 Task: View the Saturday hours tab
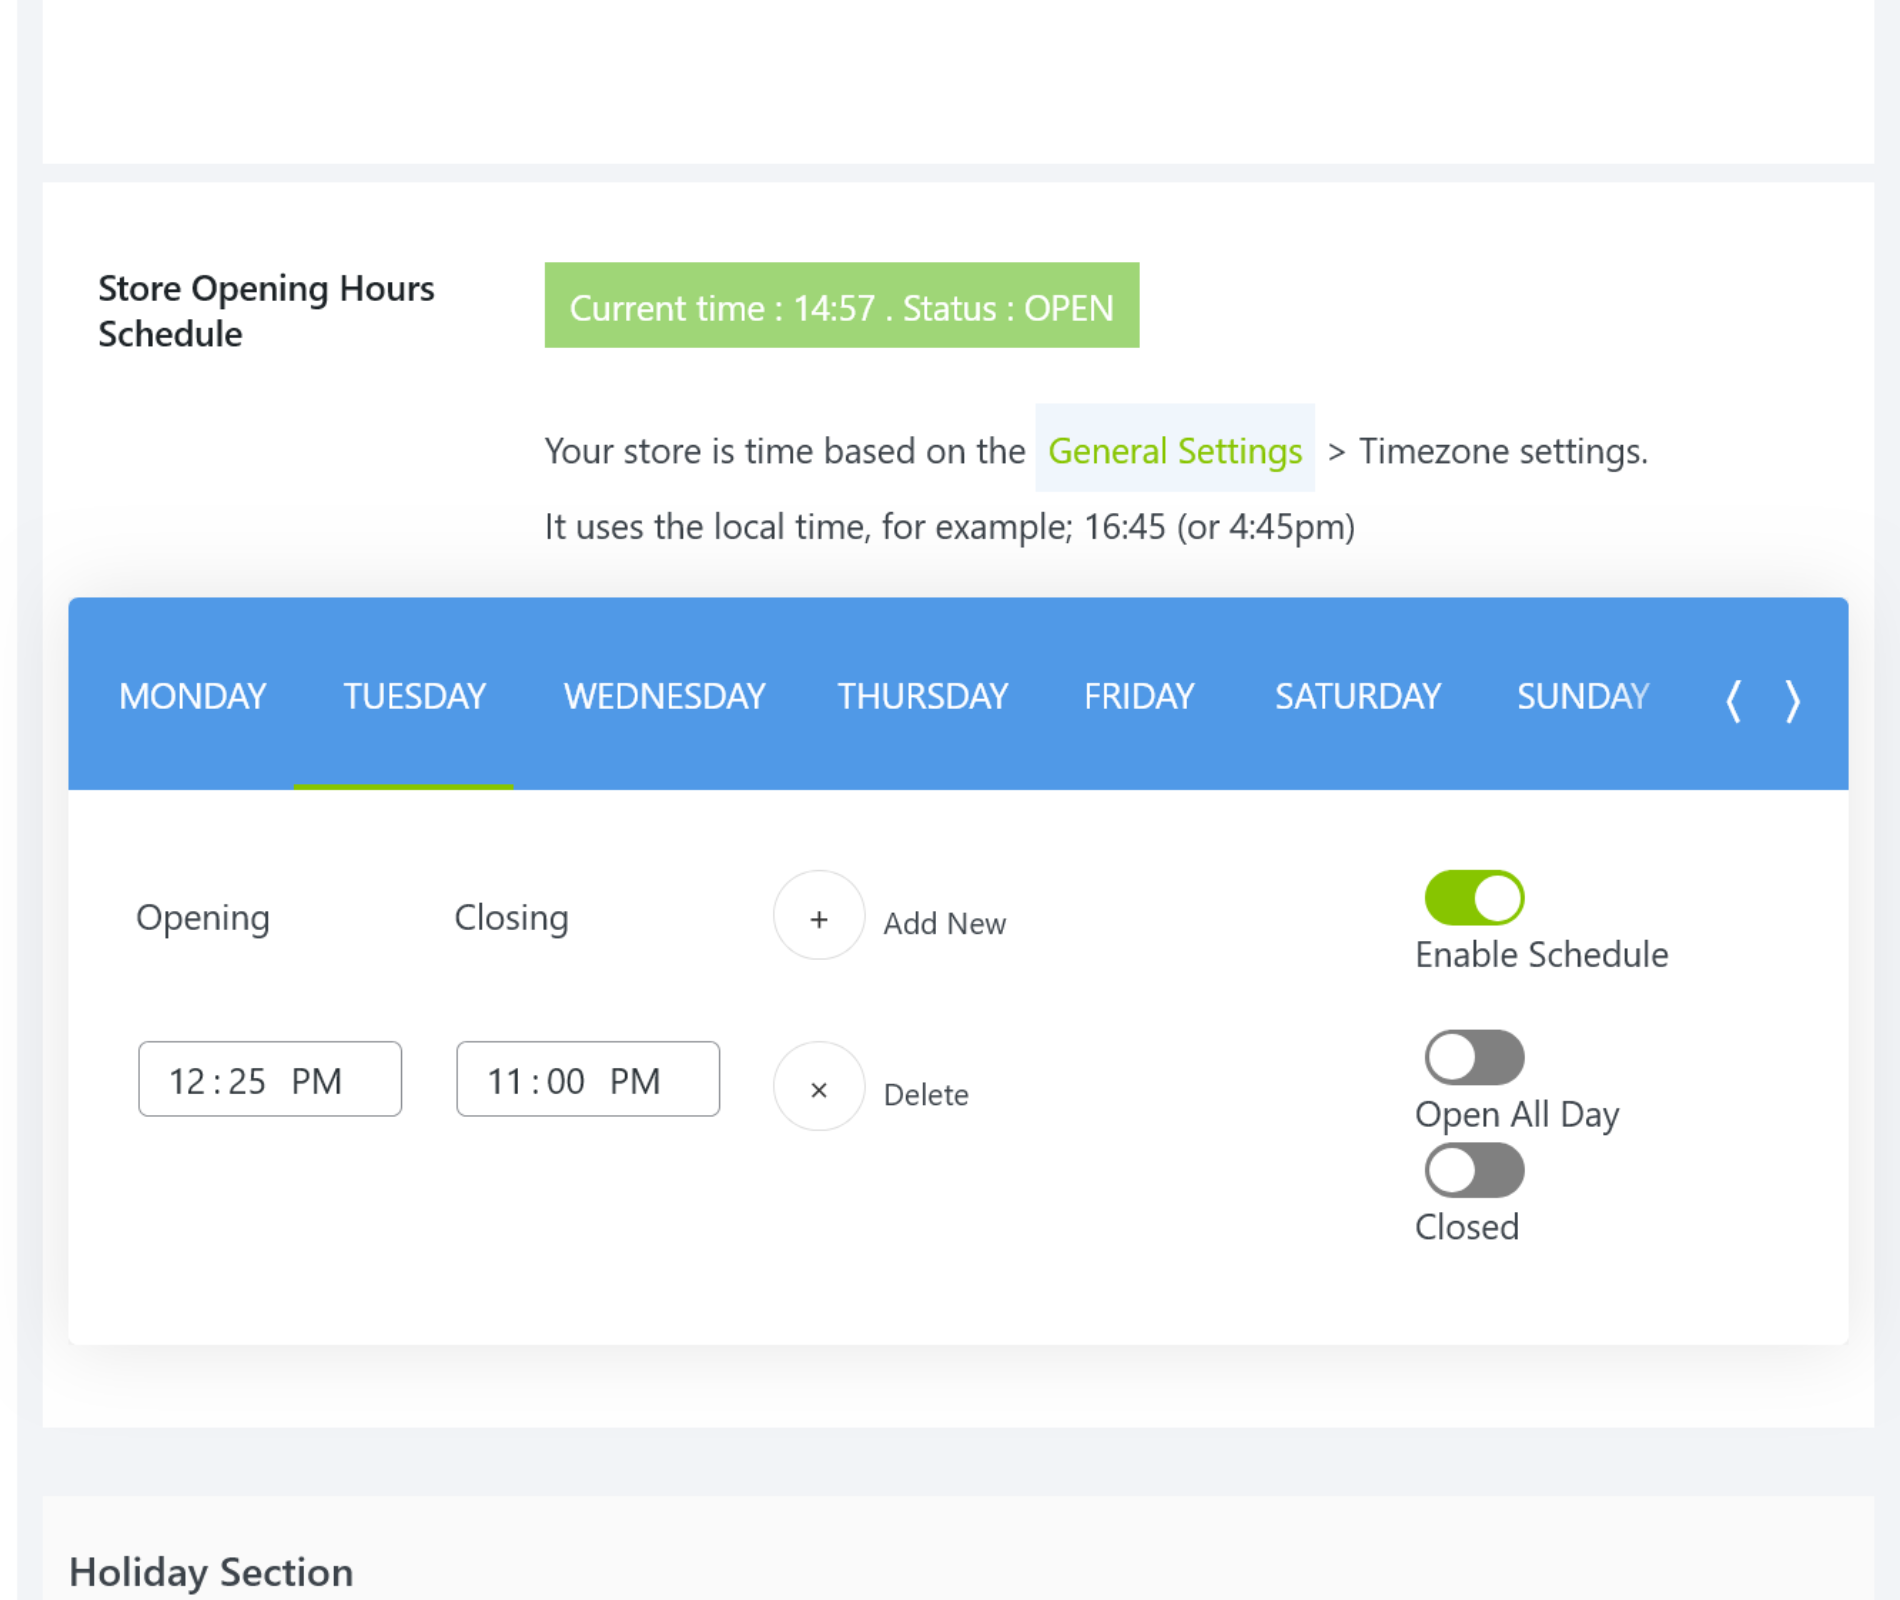1357,696
